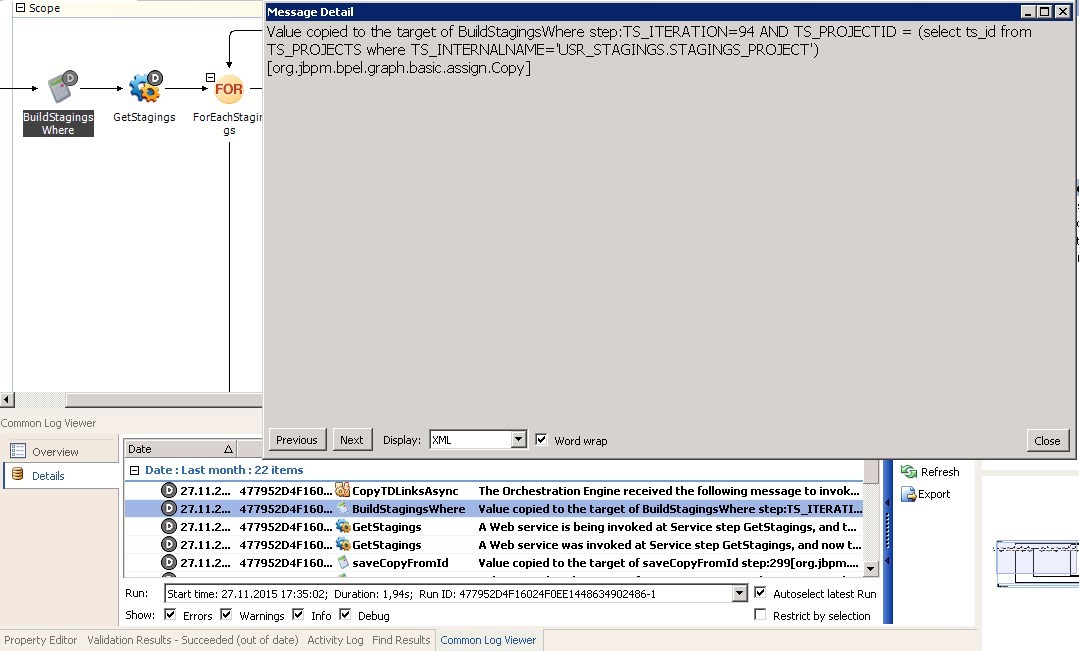Select log message 'A Web service is being invoked'
Viewport: 1079px width, 651px height.
667,526
